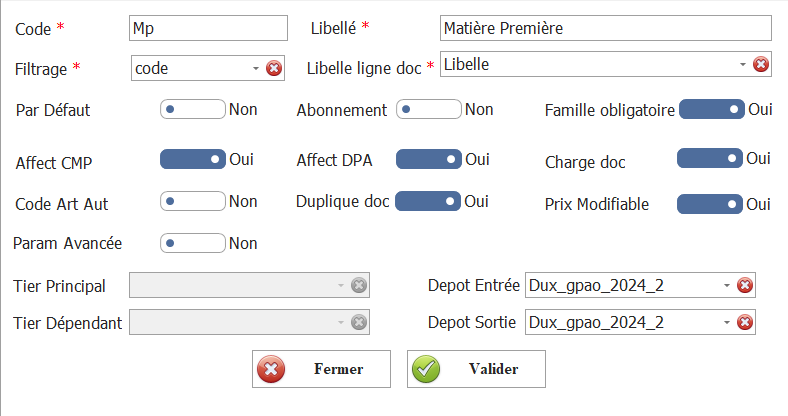788x416 pixels.
Task: Enable the Abonnement switch
Action: pos(429,109)
